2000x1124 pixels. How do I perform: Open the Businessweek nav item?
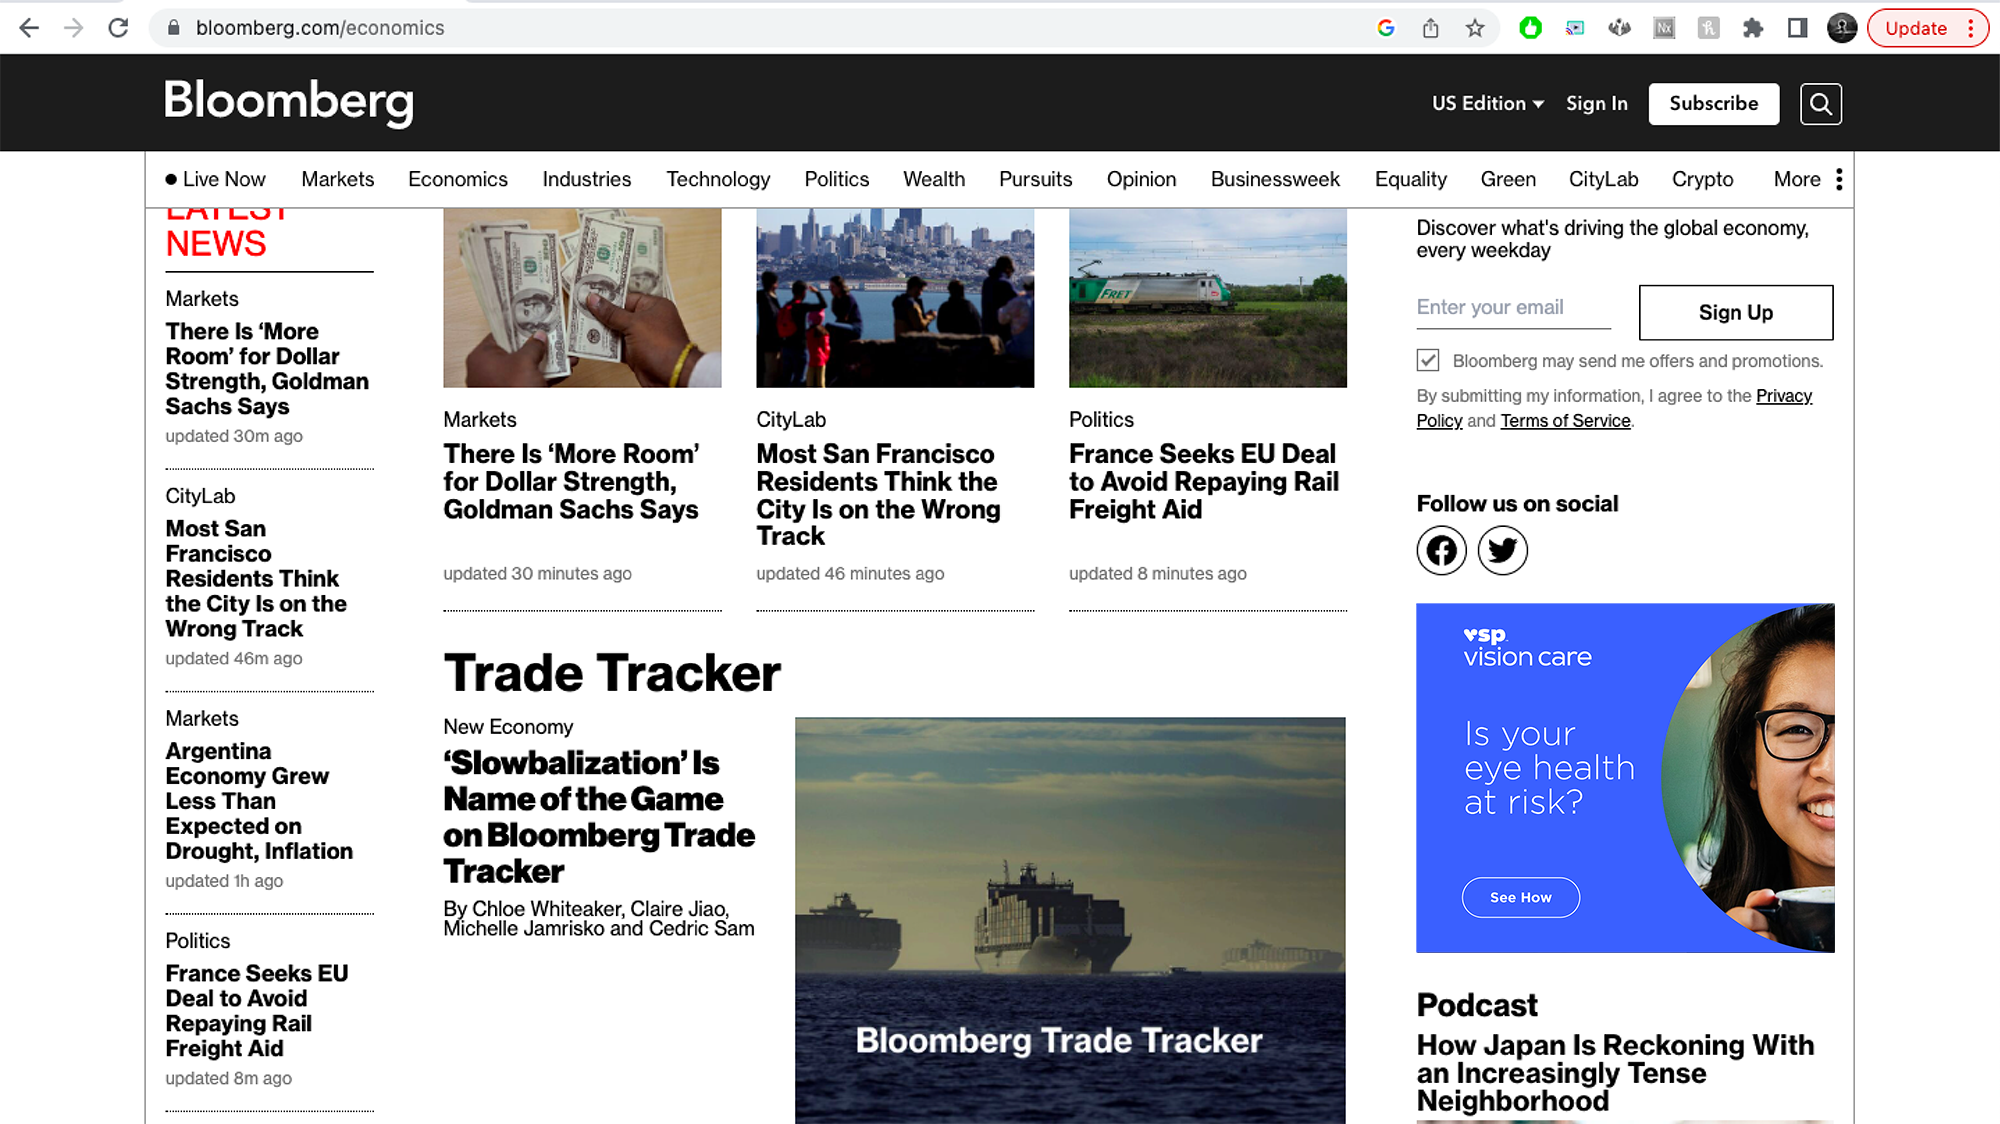[x=1275, y=180]
